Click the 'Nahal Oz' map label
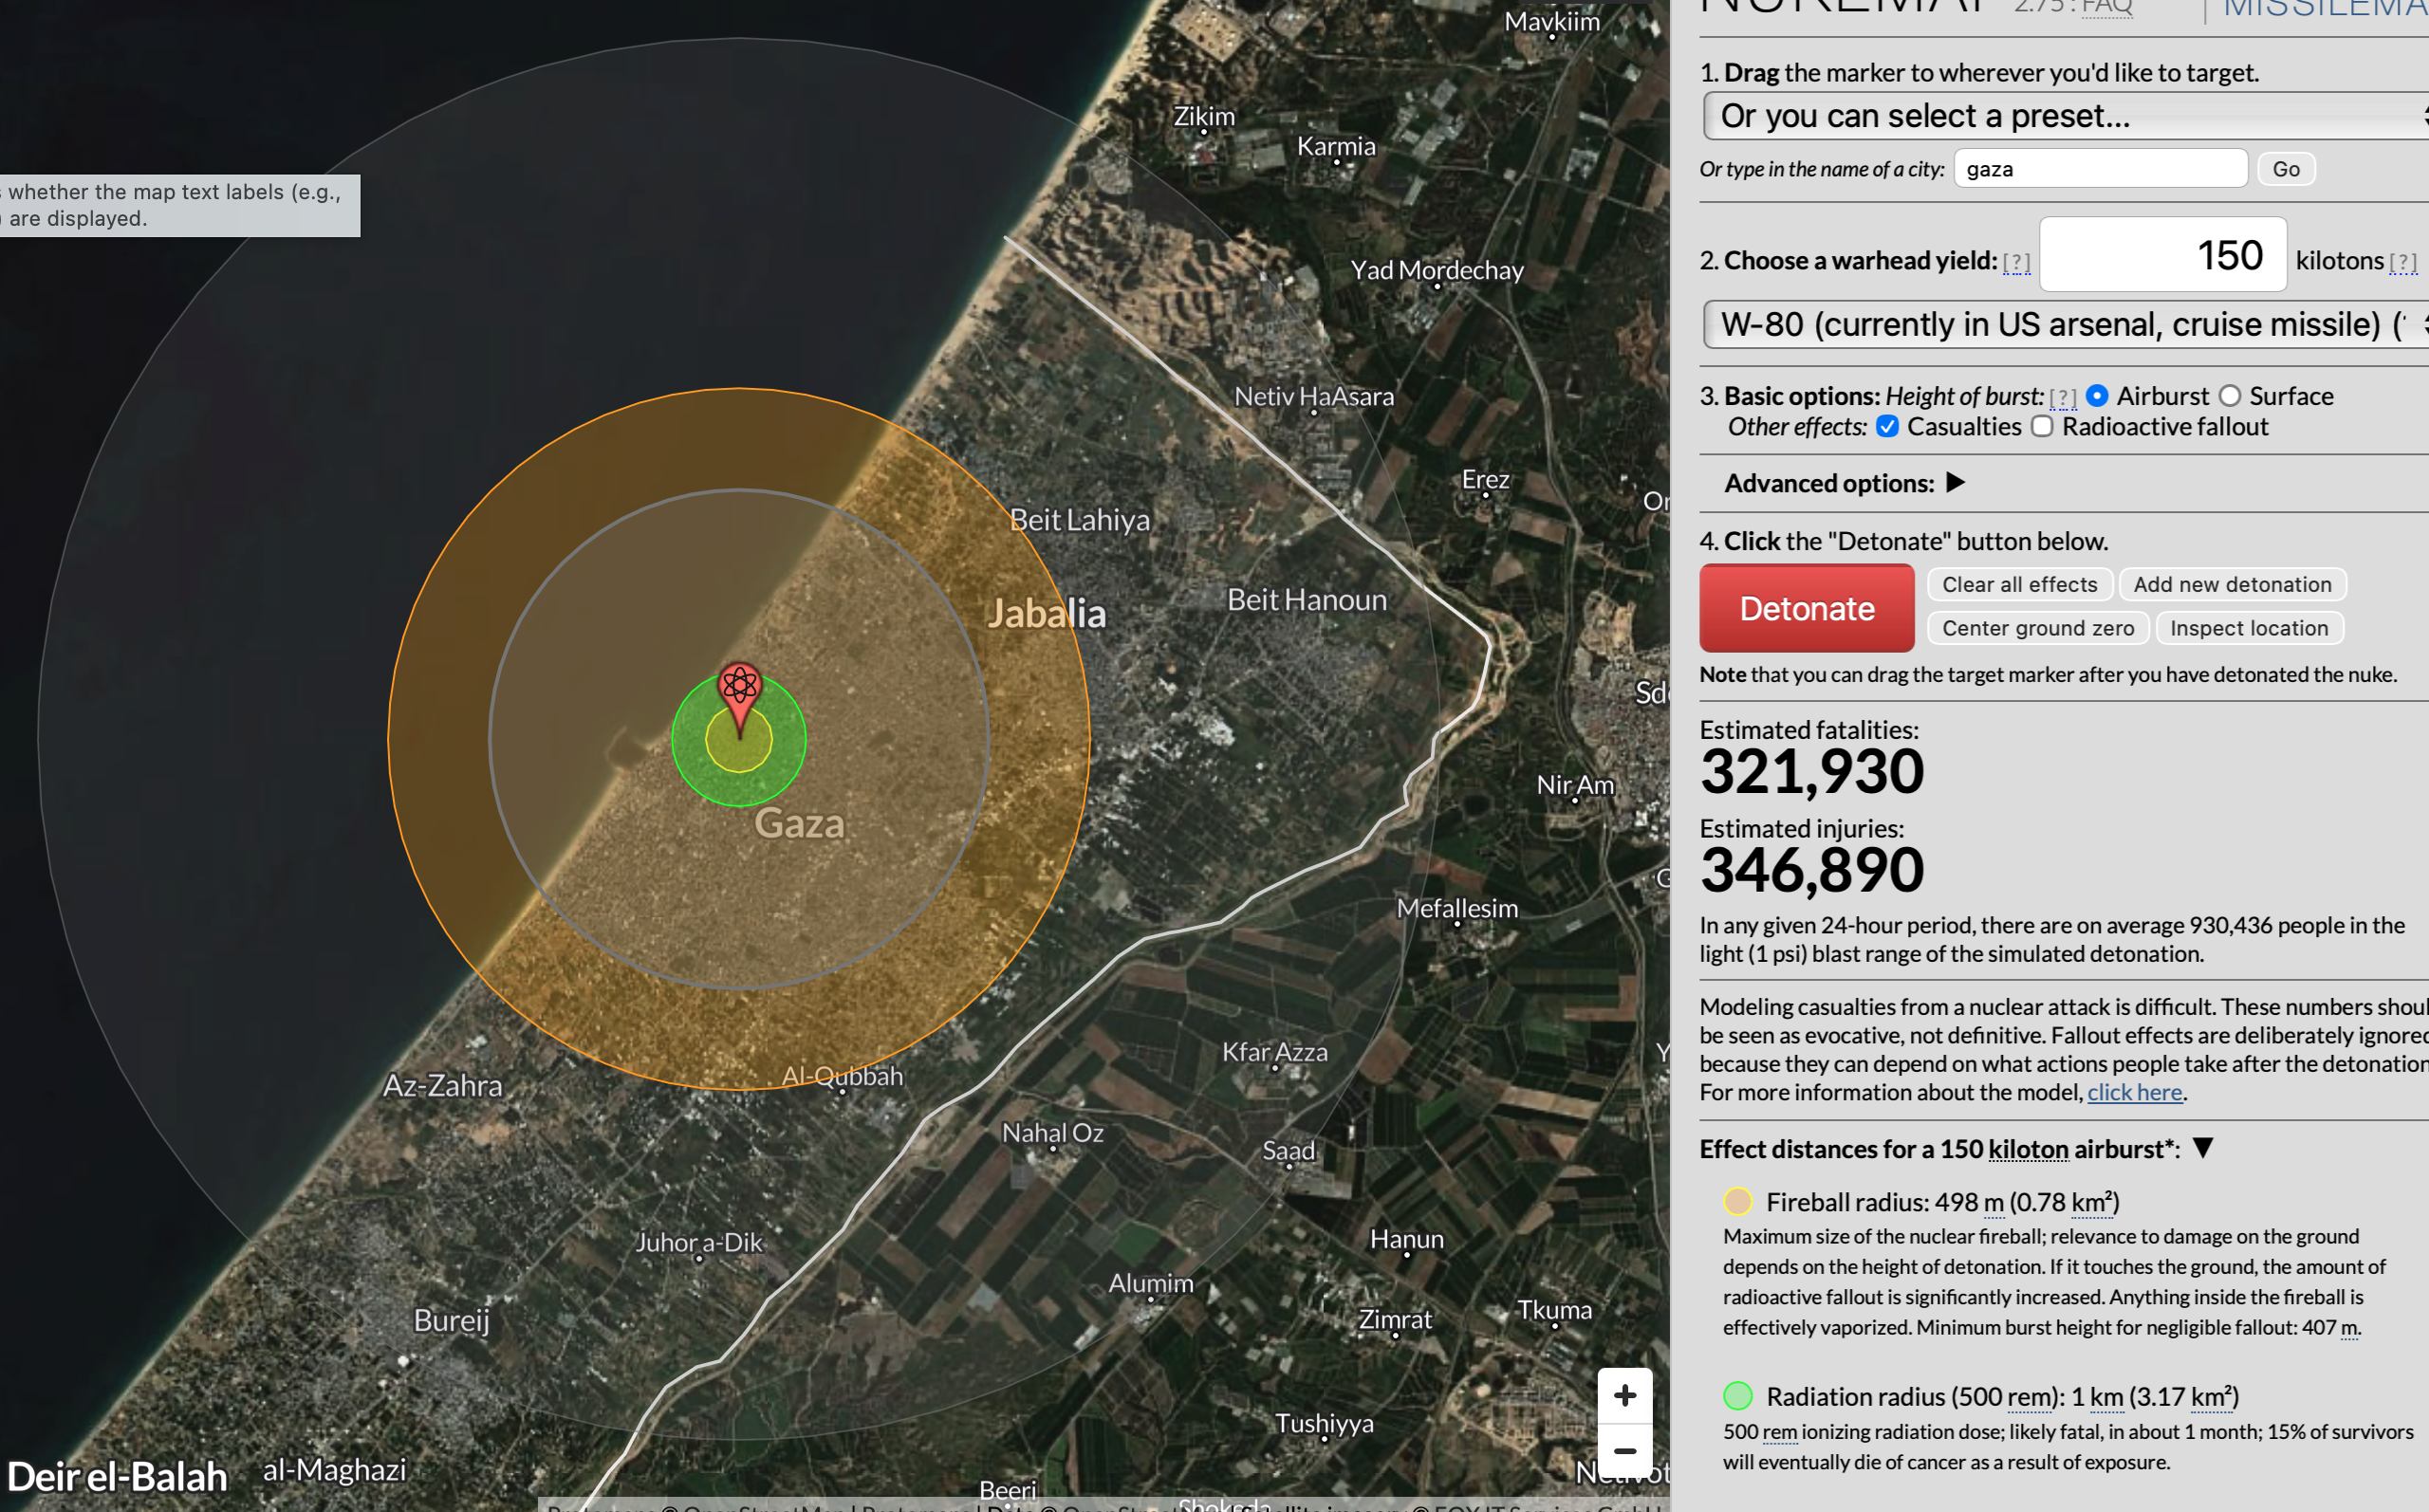The height and width of the screenshot is (1512, 2429). pyautogui.click(x=1053, y=1133)
